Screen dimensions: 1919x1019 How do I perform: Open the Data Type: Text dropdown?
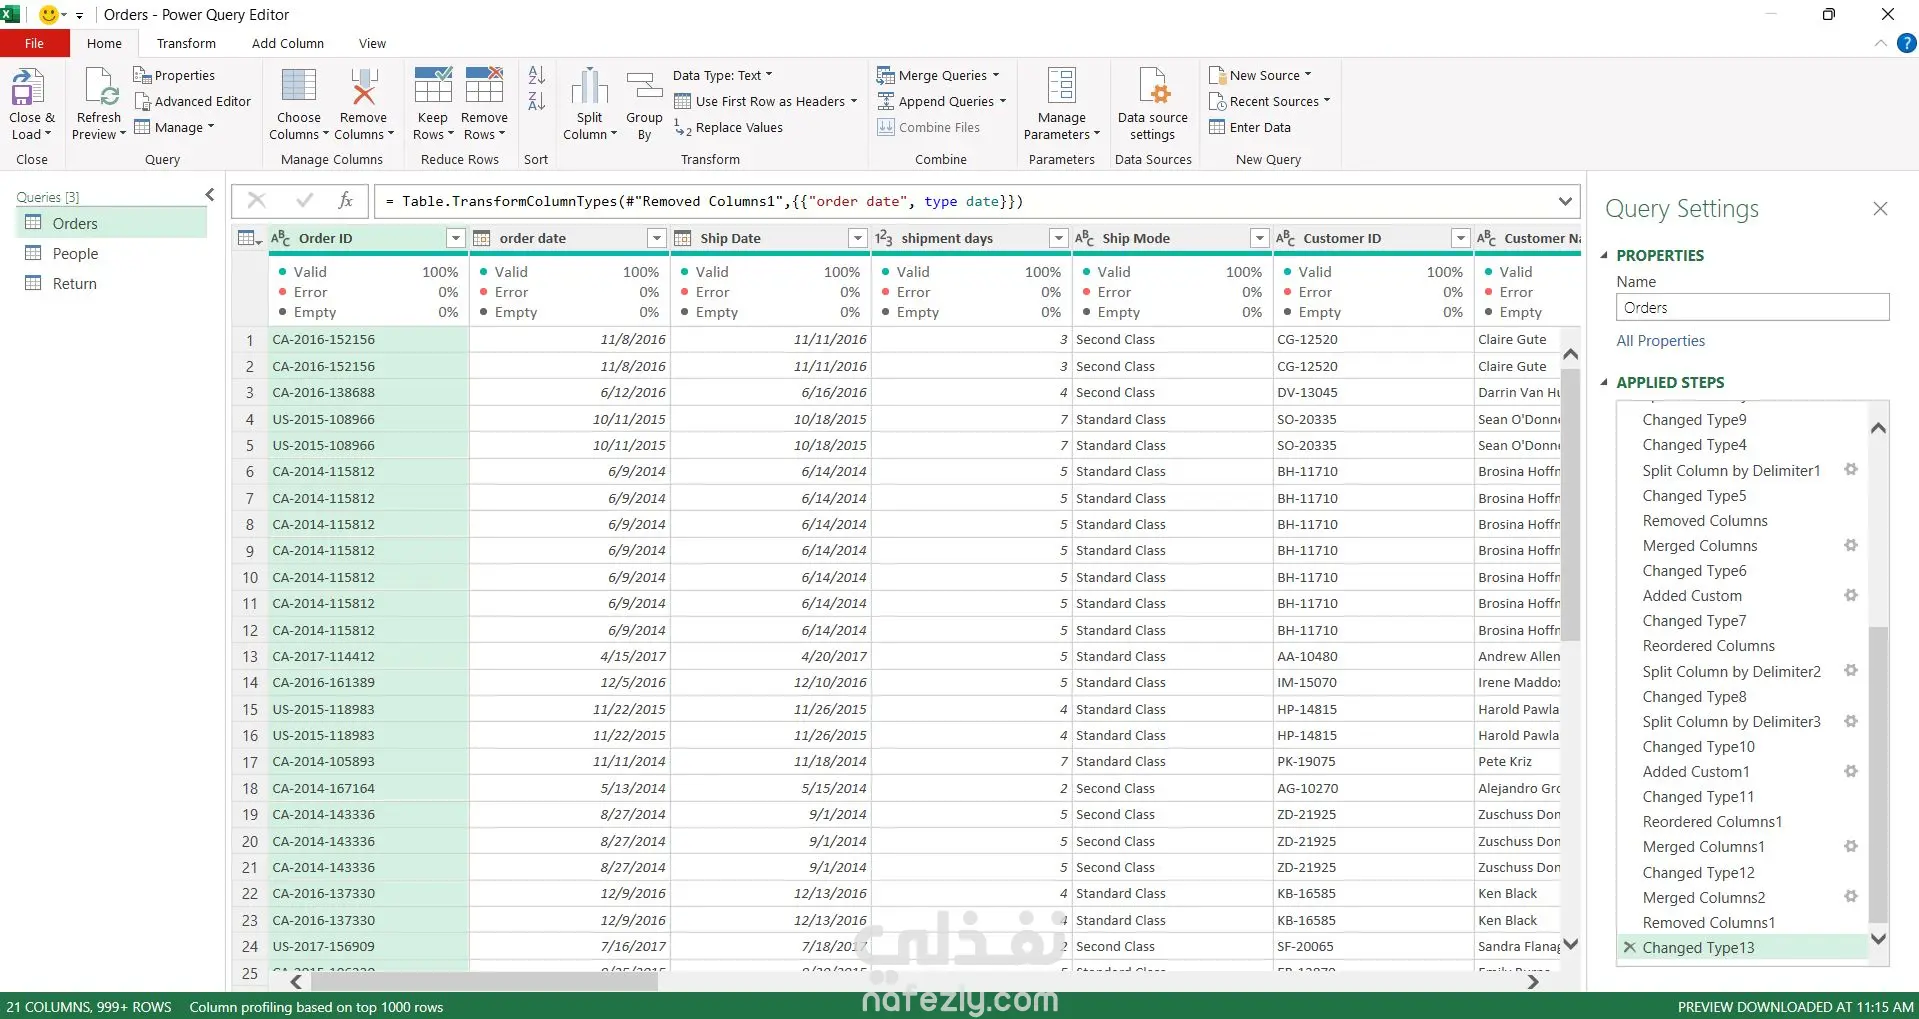point(723,75)
